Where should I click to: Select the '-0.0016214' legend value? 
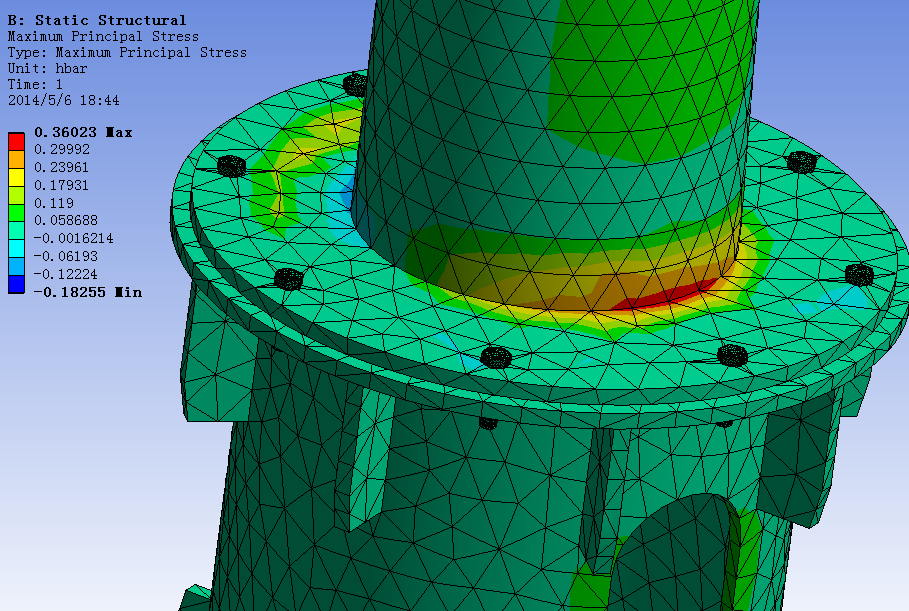click(x=74, y=238)
